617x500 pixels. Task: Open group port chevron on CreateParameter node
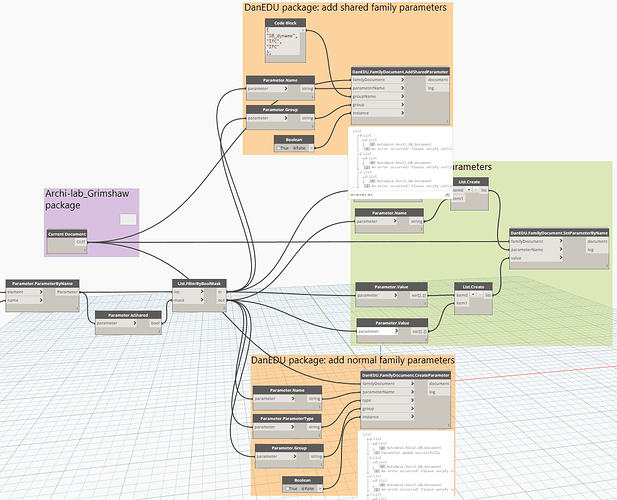[x=412, y=408]
